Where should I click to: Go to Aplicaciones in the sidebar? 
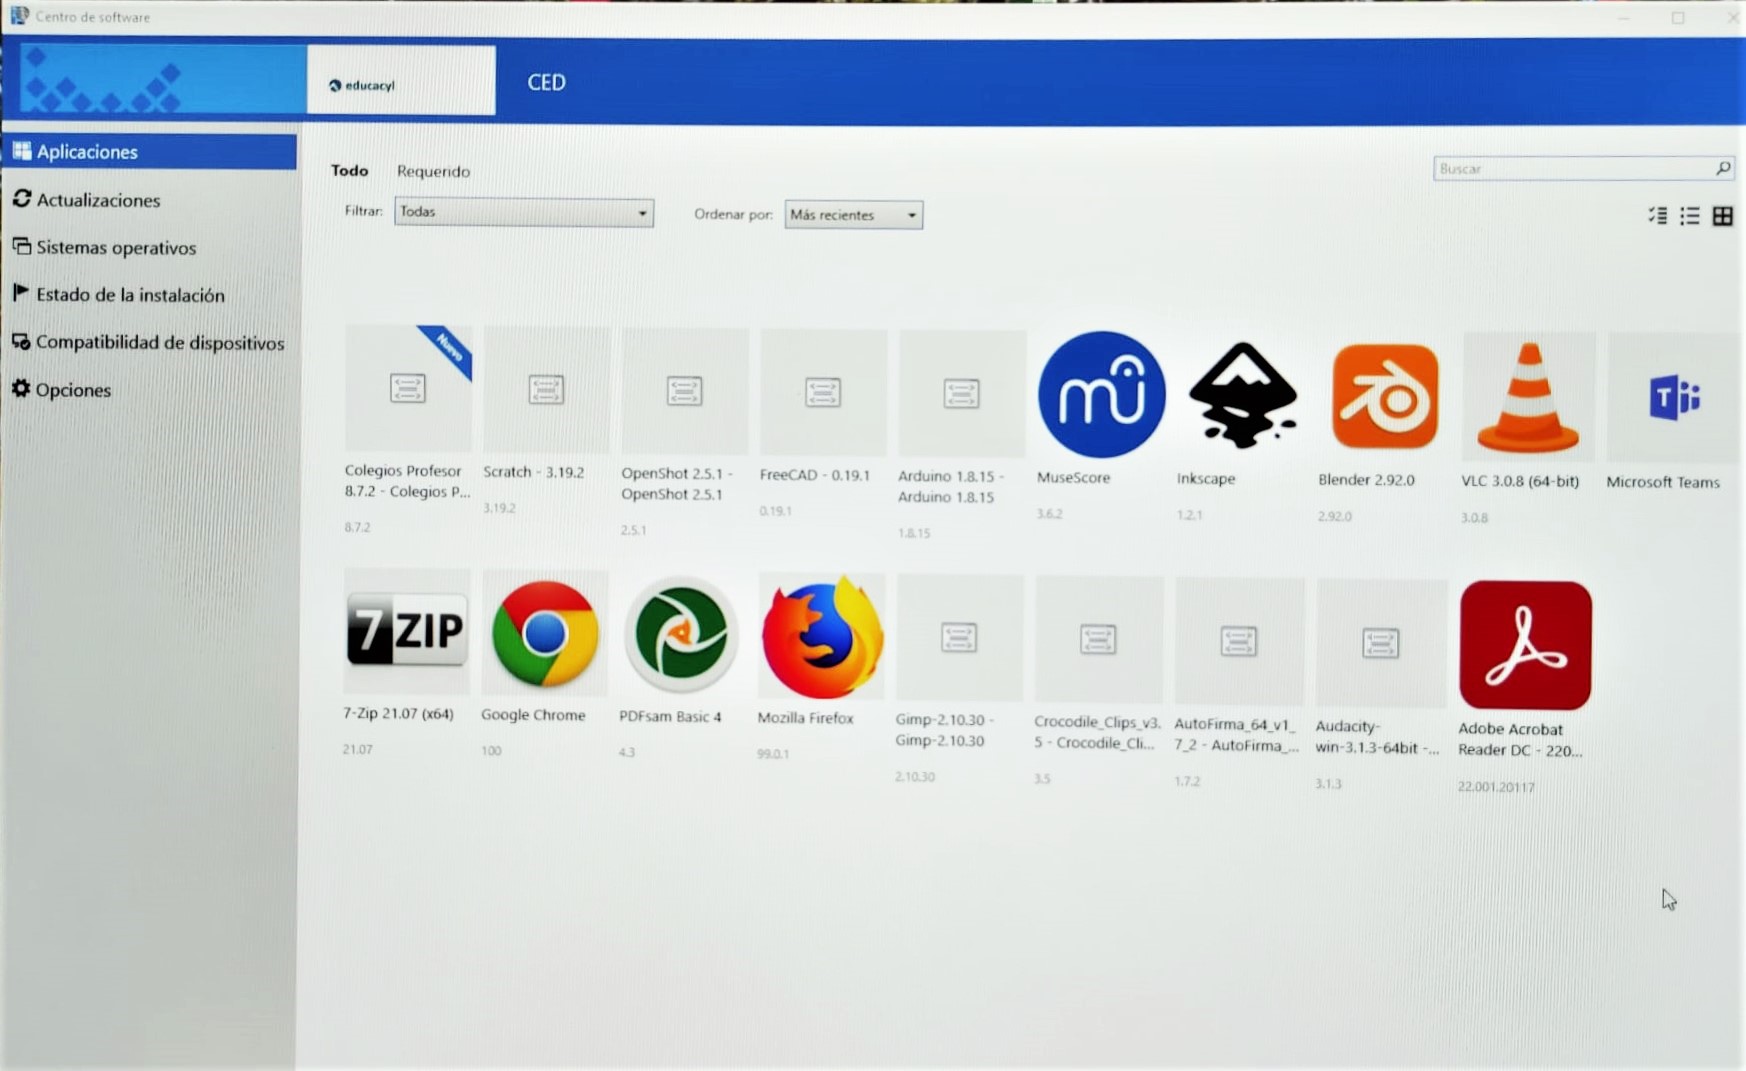150,151
